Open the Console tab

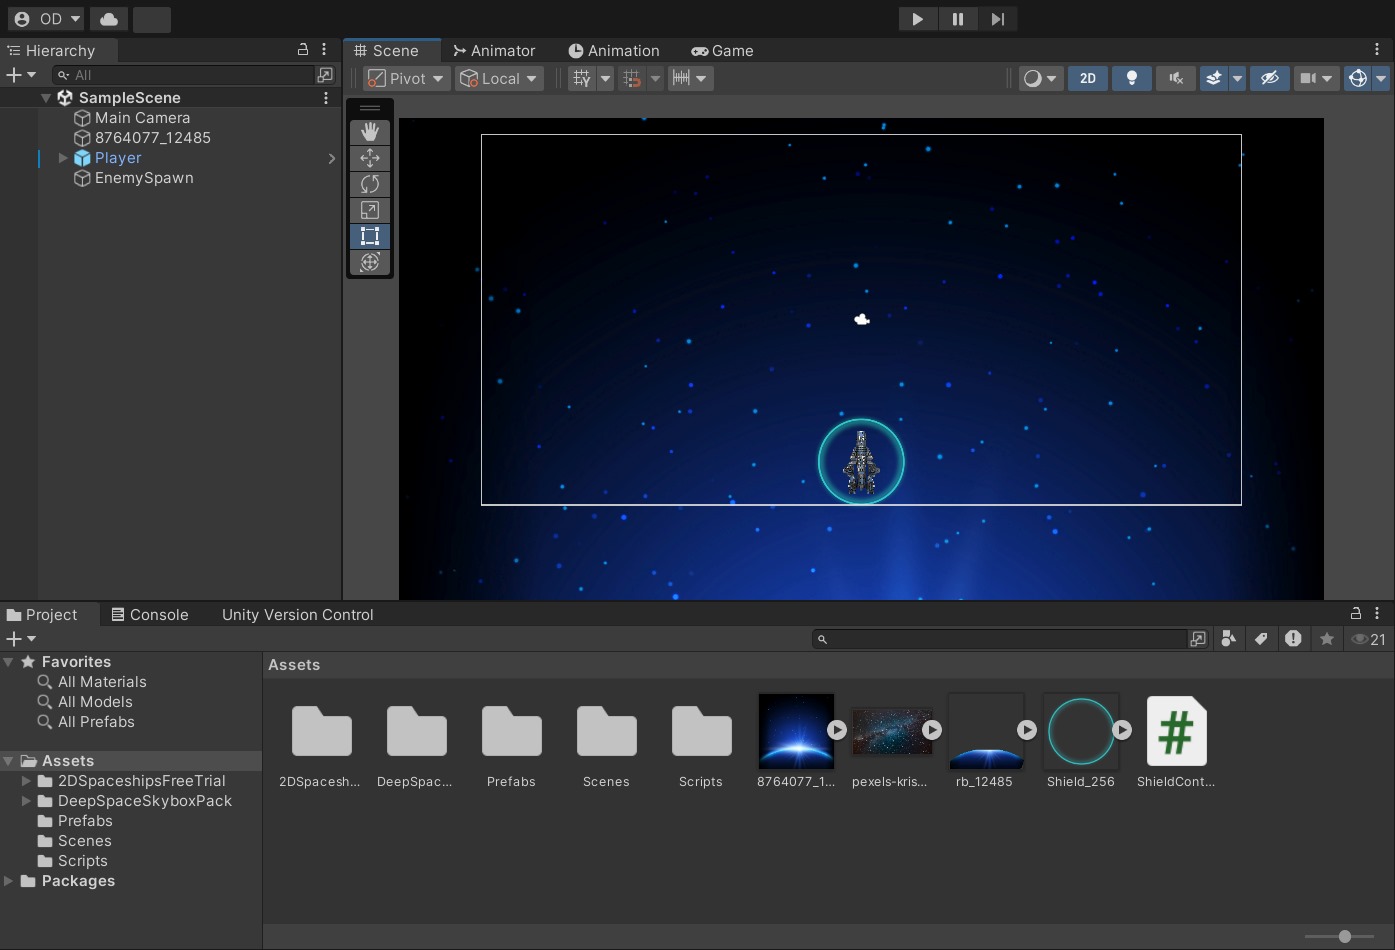click(149, 615)
